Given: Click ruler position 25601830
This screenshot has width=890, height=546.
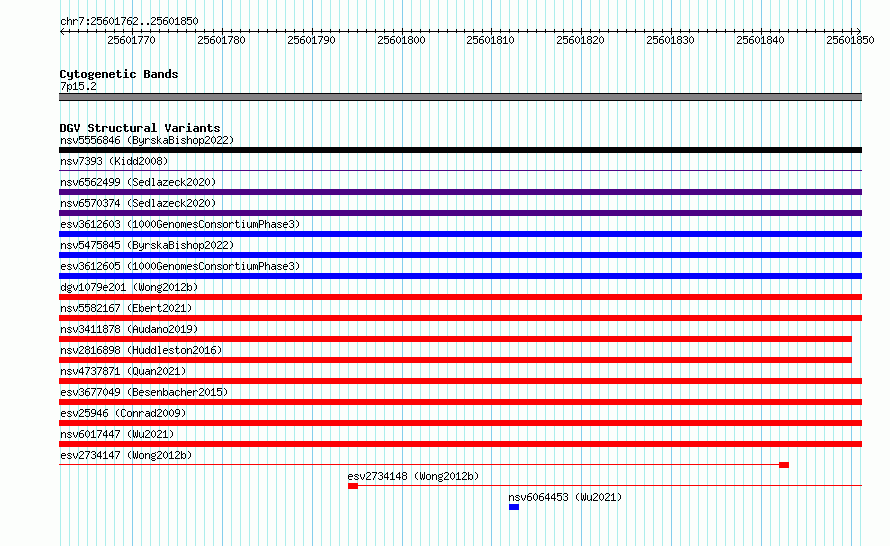Looking at the screenshot, I should [670, 40].
